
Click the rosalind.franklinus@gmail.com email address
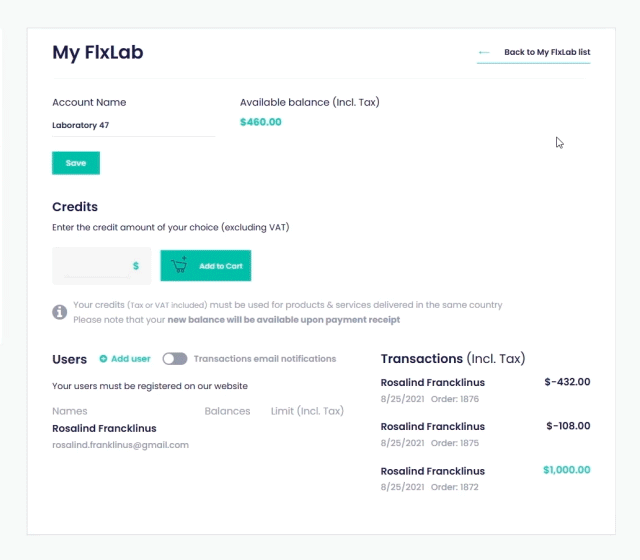click(x=120, y=445)
